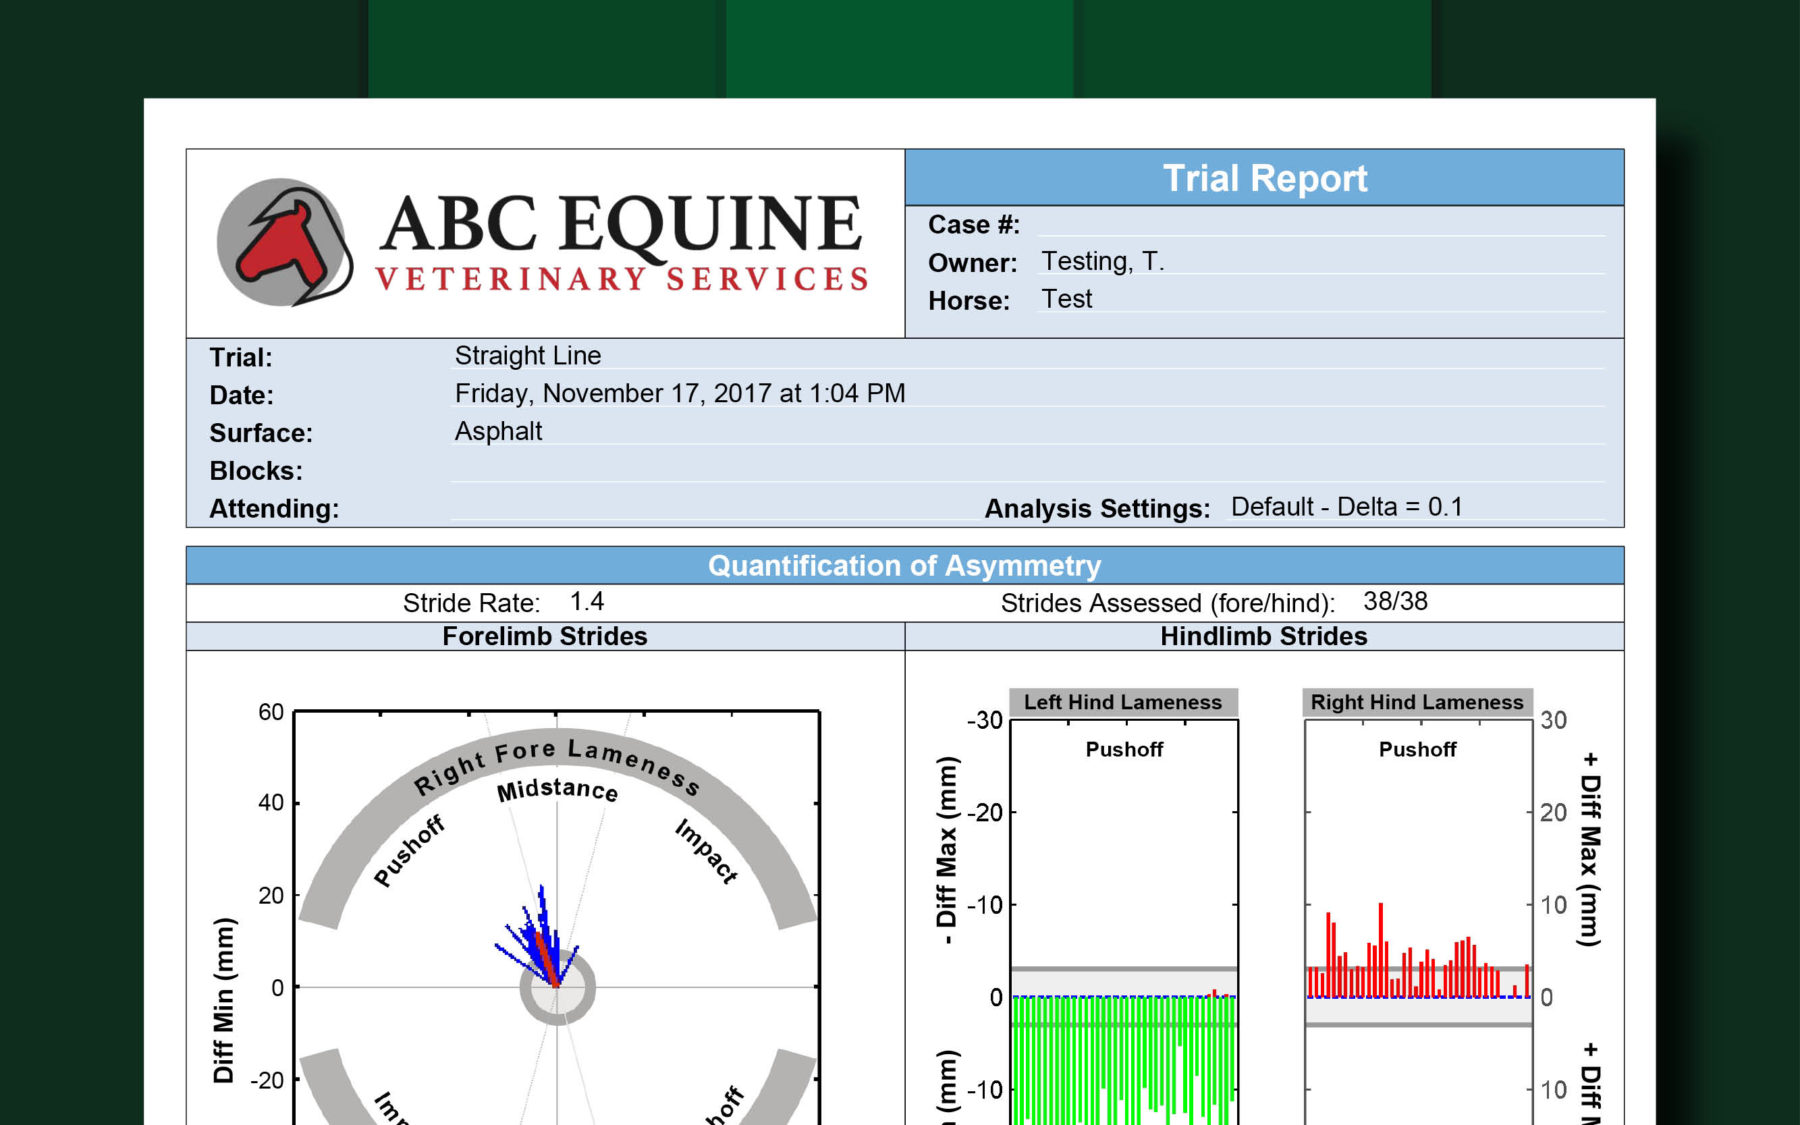Click the ABC Equine horse head logo
This screenshot has height=1125, width=1800.
point(284,242)
